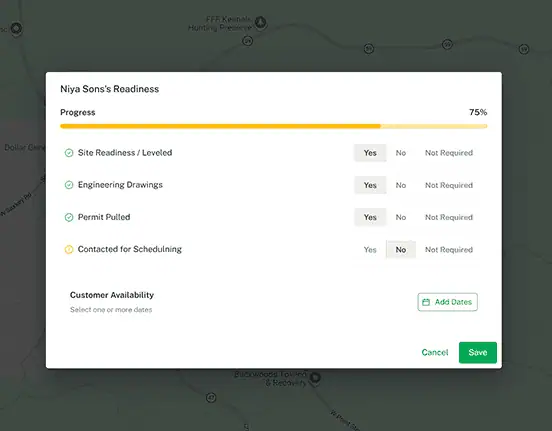
Task: Click the Permit Pulled label
Action: [x=104, y=217]
